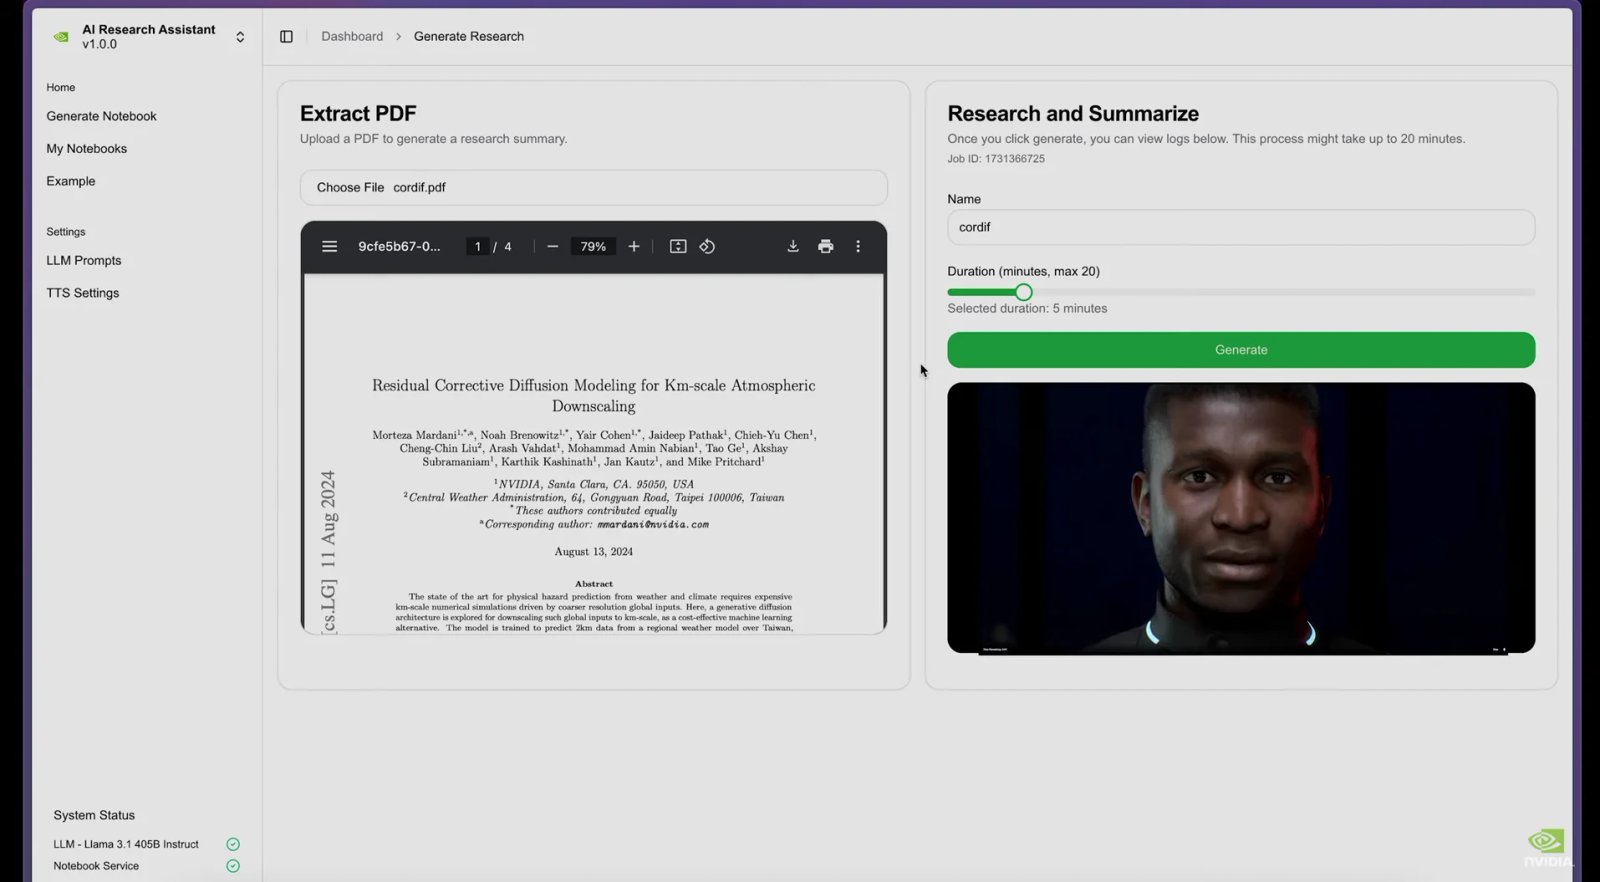The width and height of the screenshot is (1600, 882).
Task: Click the avatar video preview
Action: [x=1241, y=518]
